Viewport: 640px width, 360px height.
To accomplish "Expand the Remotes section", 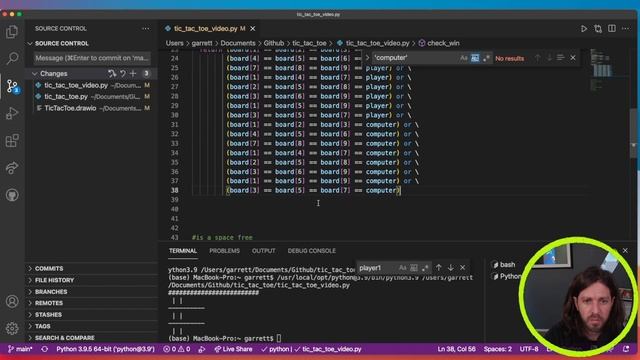I will pos(49,303).
